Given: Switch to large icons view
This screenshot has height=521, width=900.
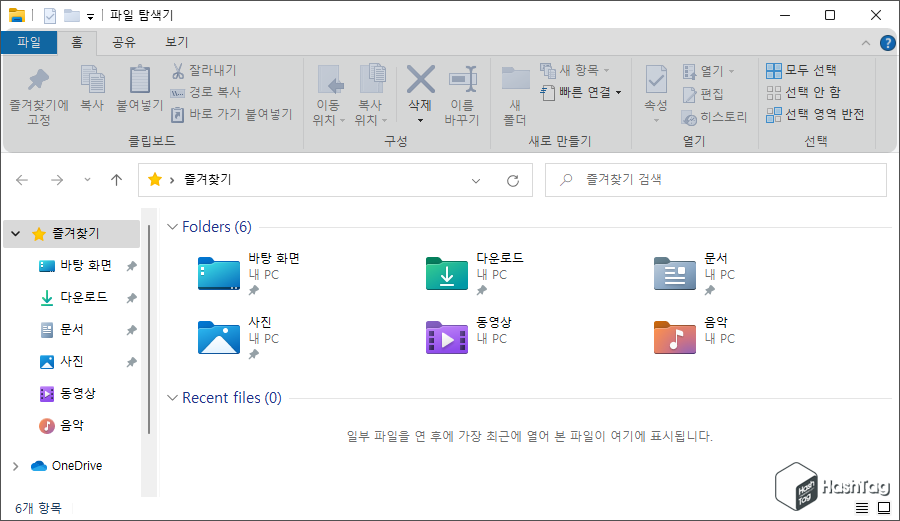Looking at the screenshot, I should click(884, 508).
